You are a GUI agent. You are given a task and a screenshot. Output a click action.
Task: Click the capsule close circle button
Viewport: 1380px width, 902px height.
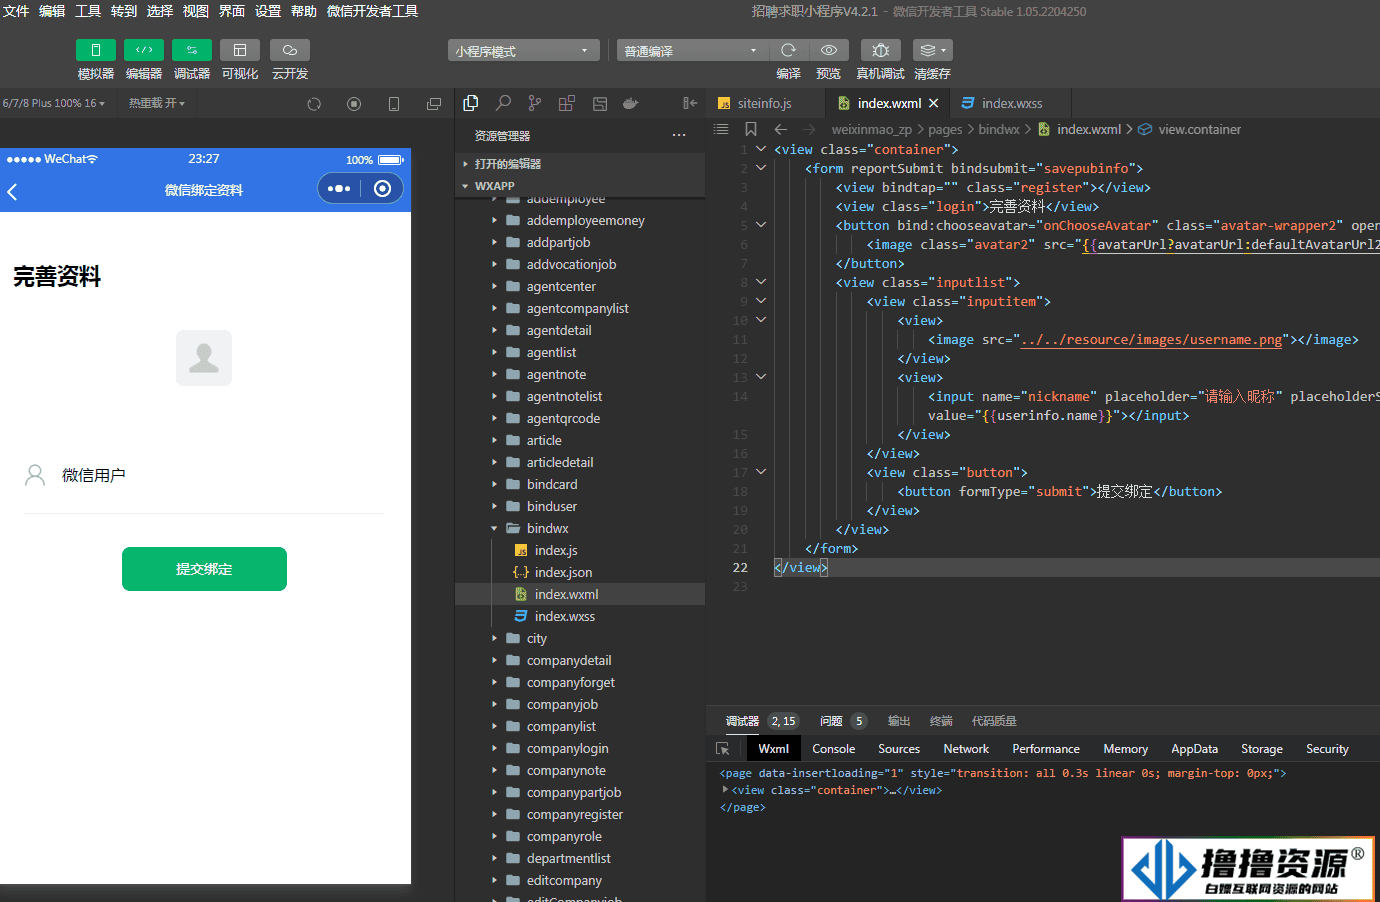[382, 189]
